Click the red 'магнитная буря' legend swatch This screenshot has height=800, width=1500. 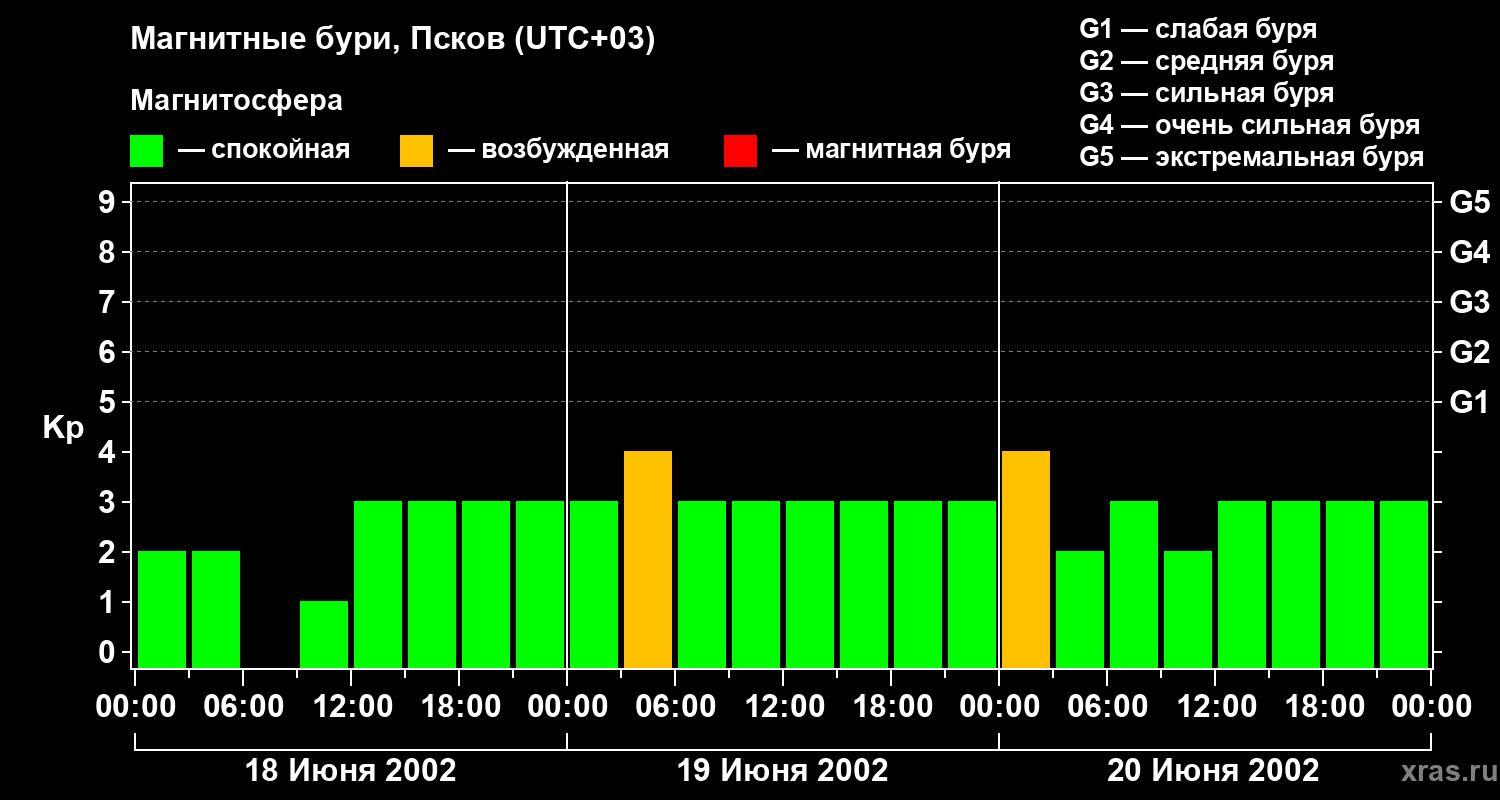(740, 151)
